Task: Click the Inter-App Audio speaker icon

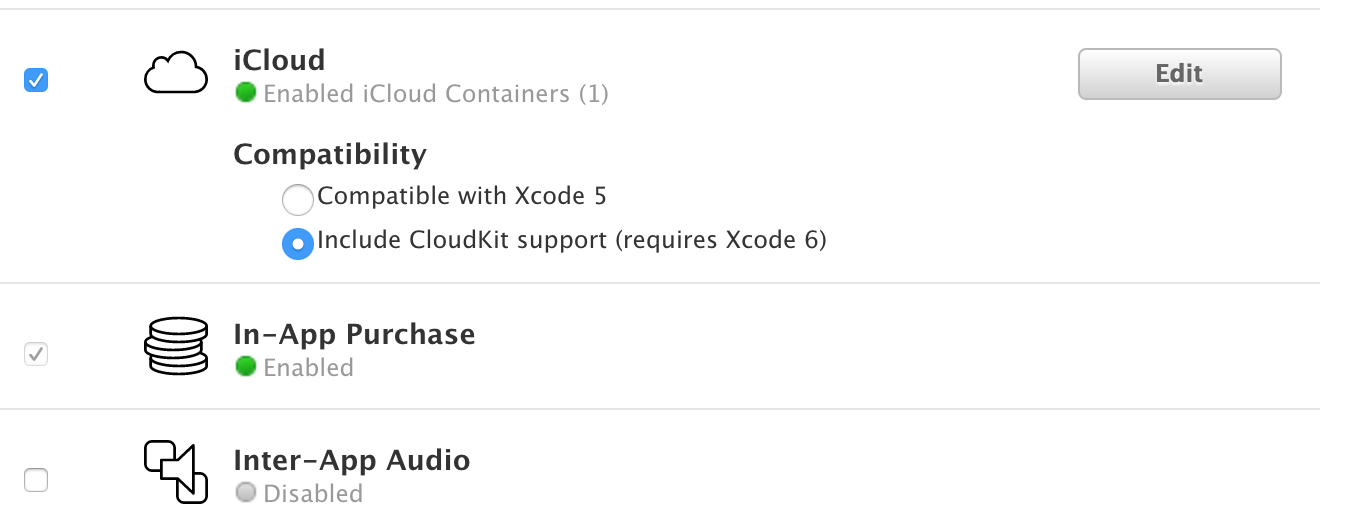Action: tap(176, 471)
